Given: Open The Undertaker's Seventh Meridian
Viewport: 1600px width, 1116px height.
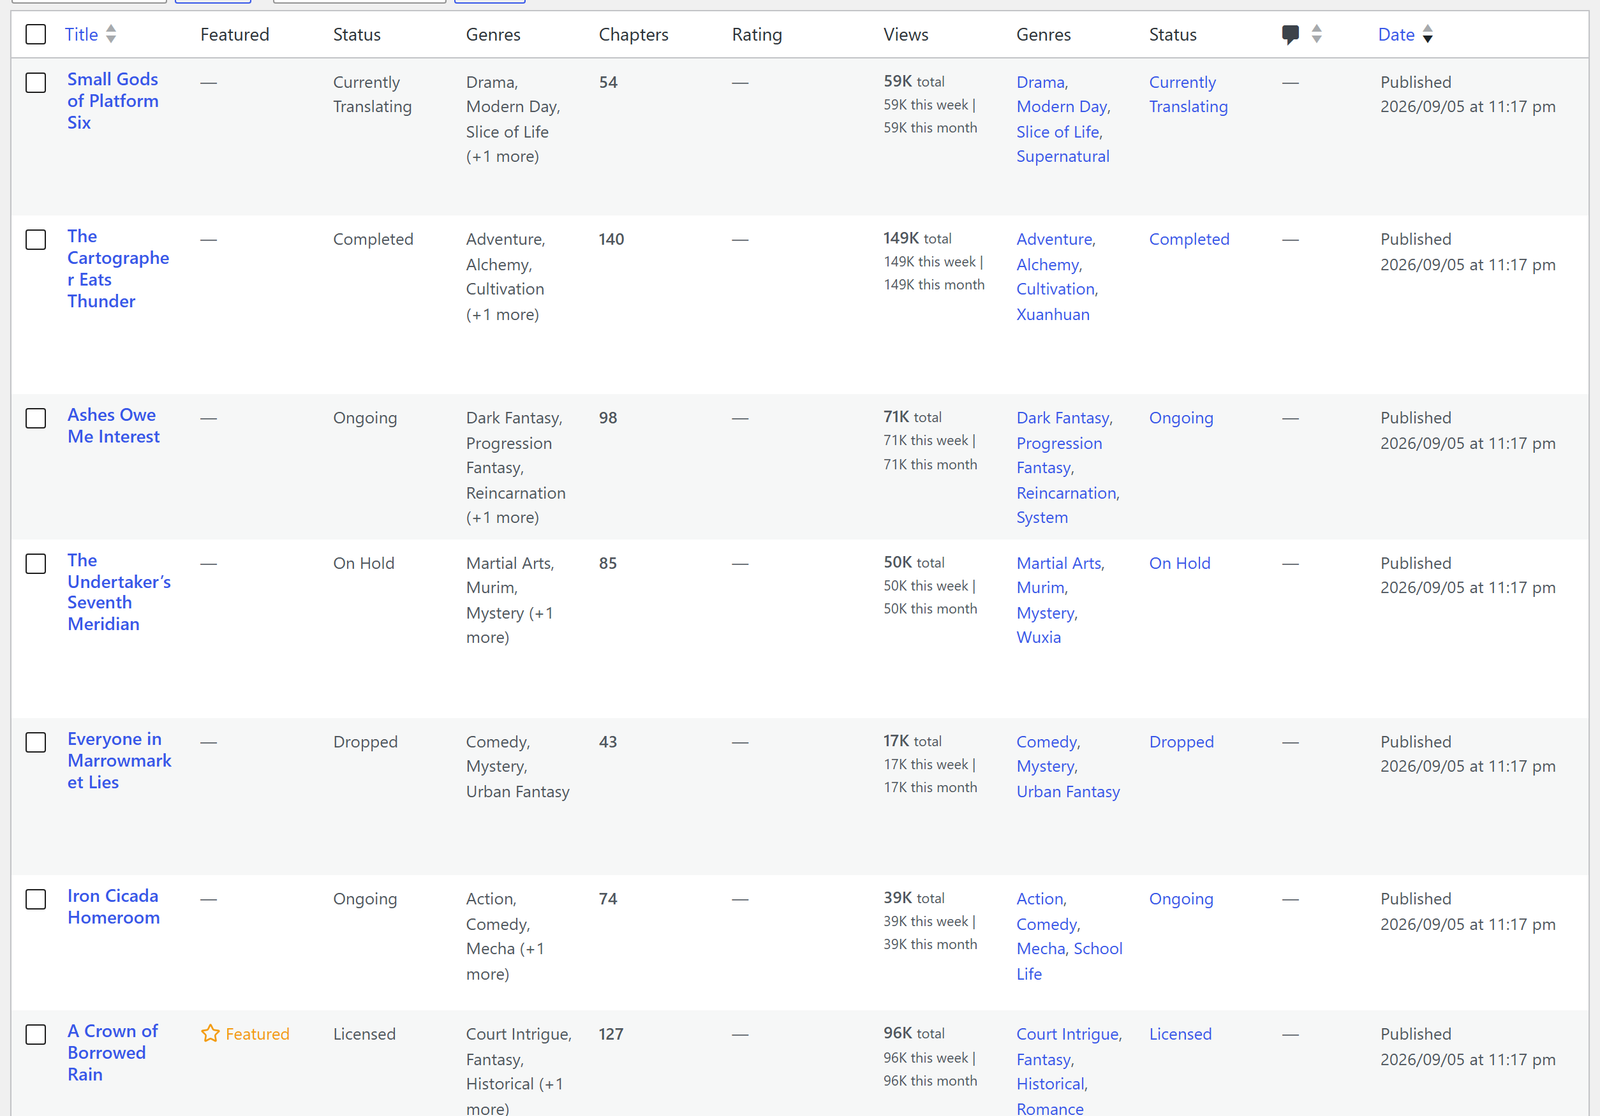Looking at the screenshot, I should coord(119,592).
